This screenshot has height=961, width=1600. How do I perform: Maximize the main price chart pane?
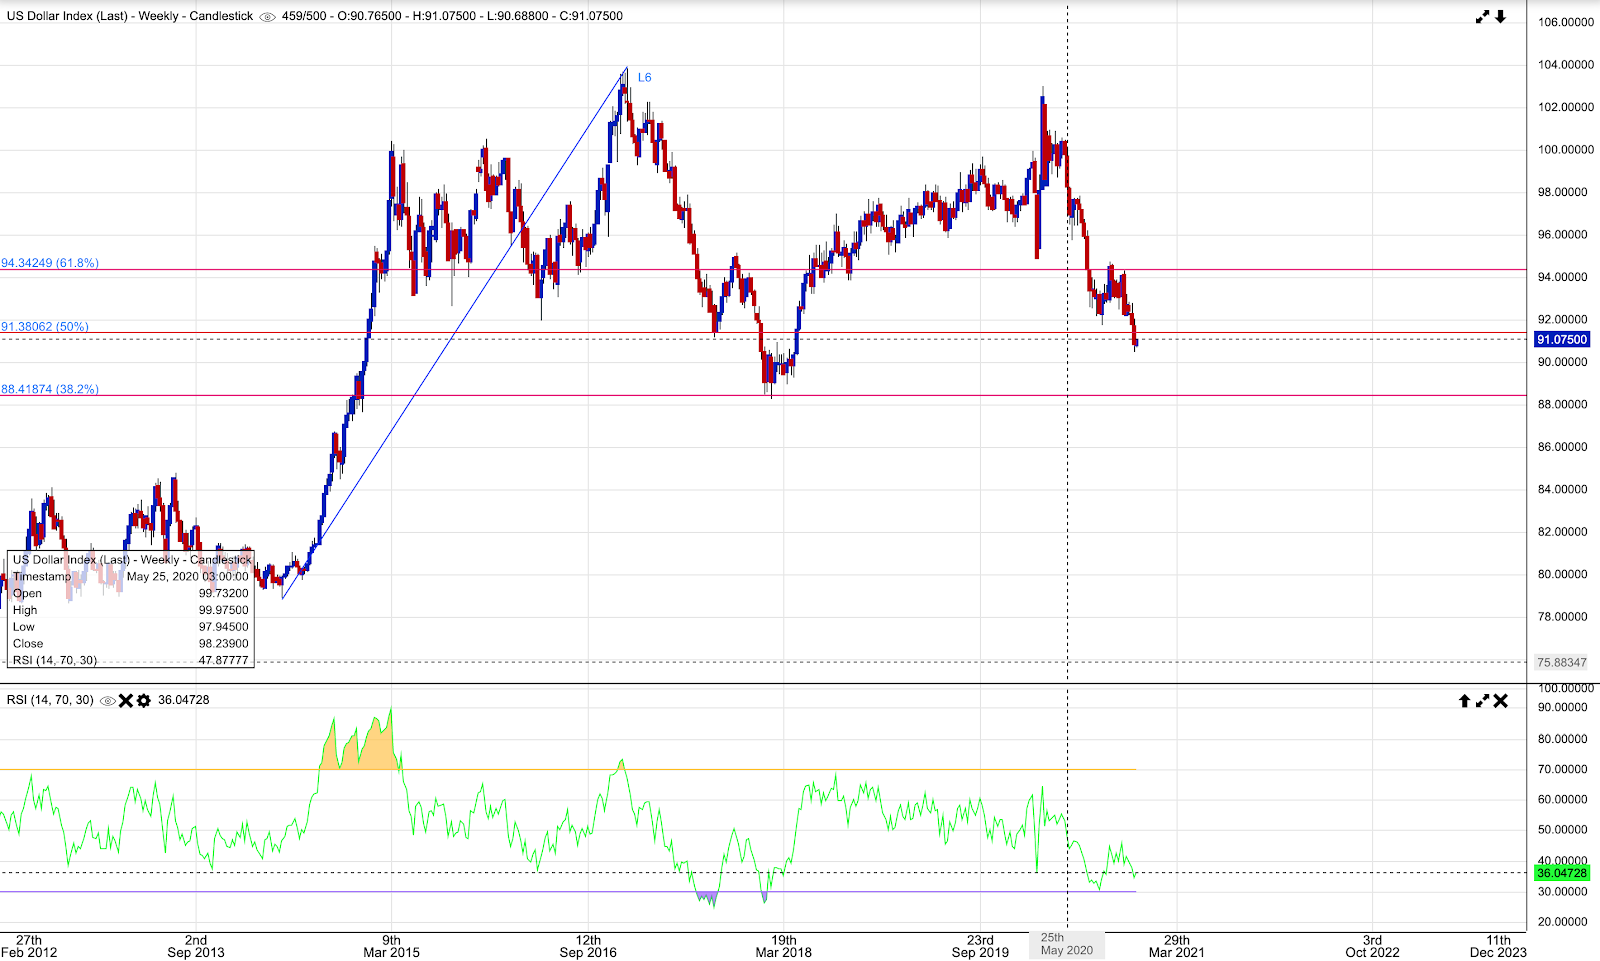tap(1483, 17)
